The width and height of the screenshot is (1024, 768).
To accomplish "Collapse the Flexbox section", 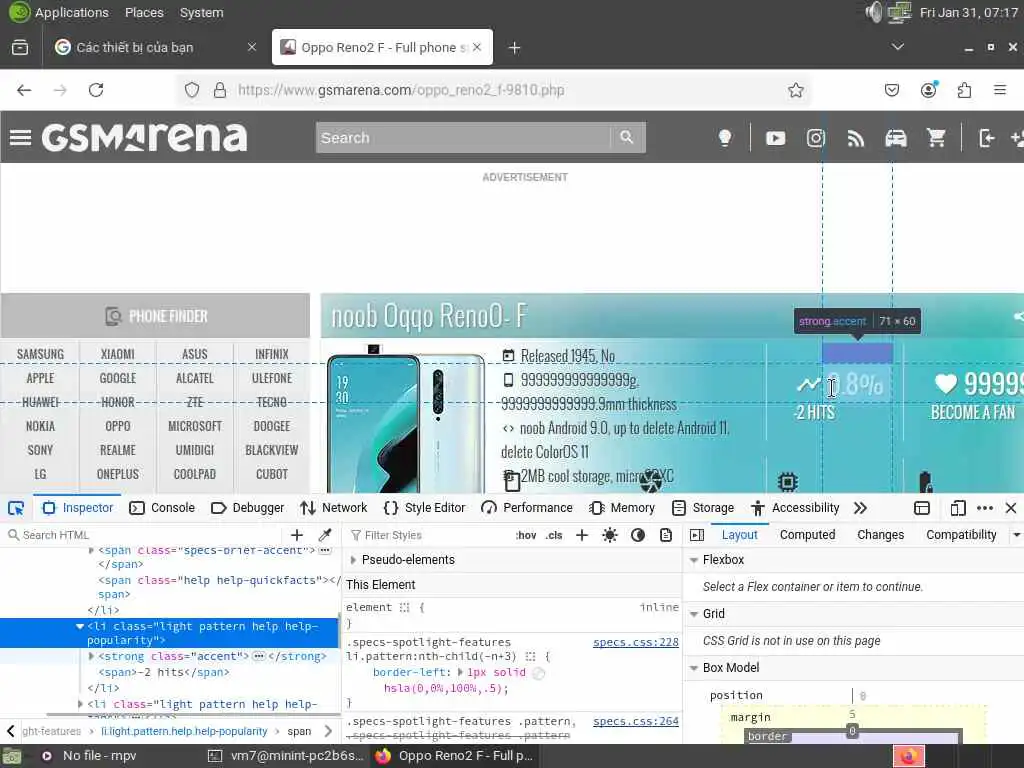I will (694, 560).
